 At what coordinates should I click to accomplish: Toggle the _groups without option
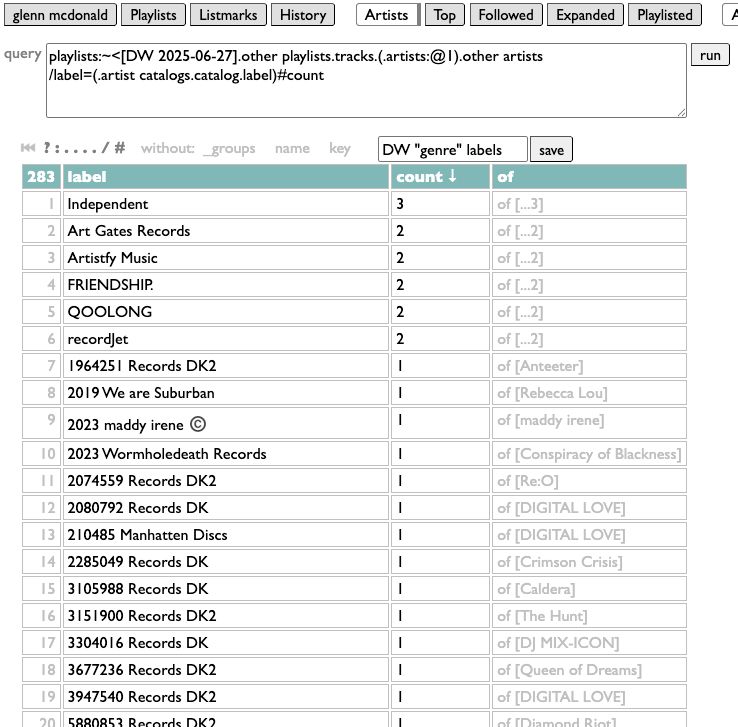click(229, 149)
